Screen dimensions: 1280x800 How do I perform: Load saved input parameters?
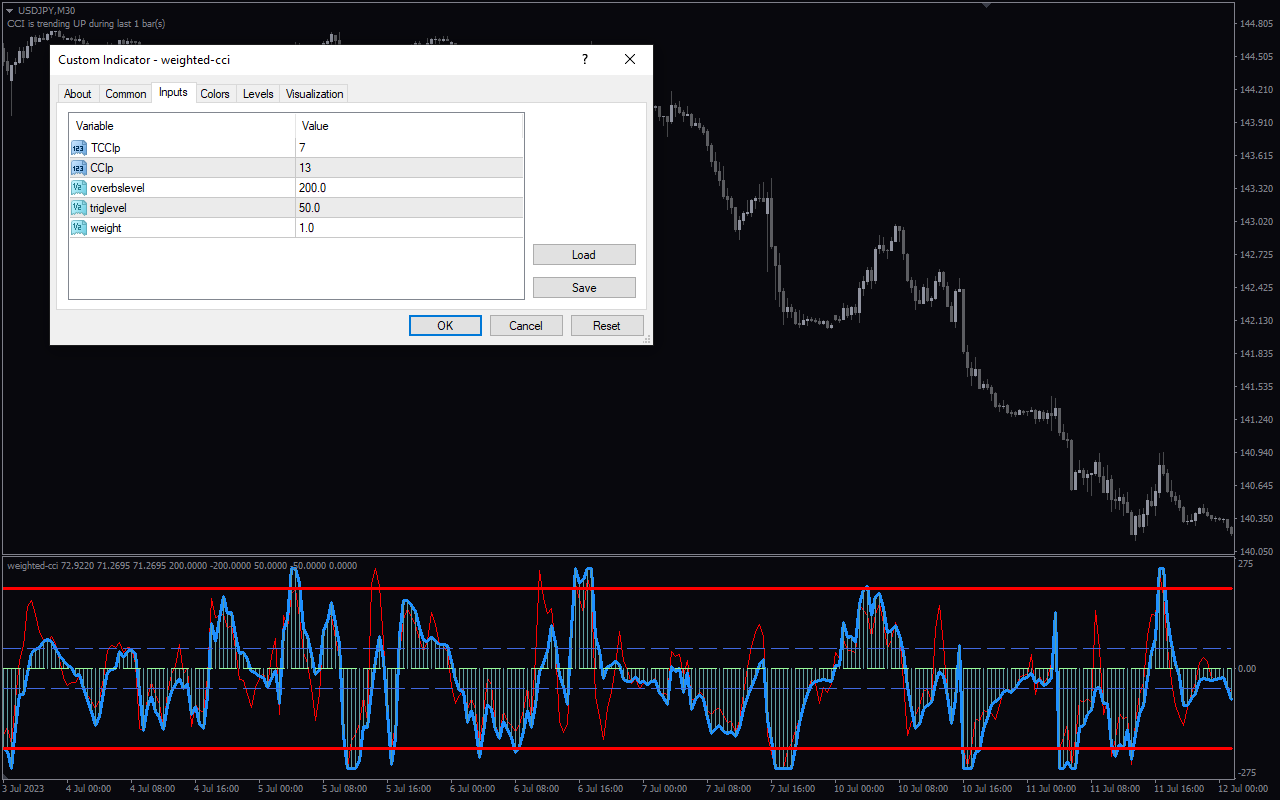pos(584,255)
